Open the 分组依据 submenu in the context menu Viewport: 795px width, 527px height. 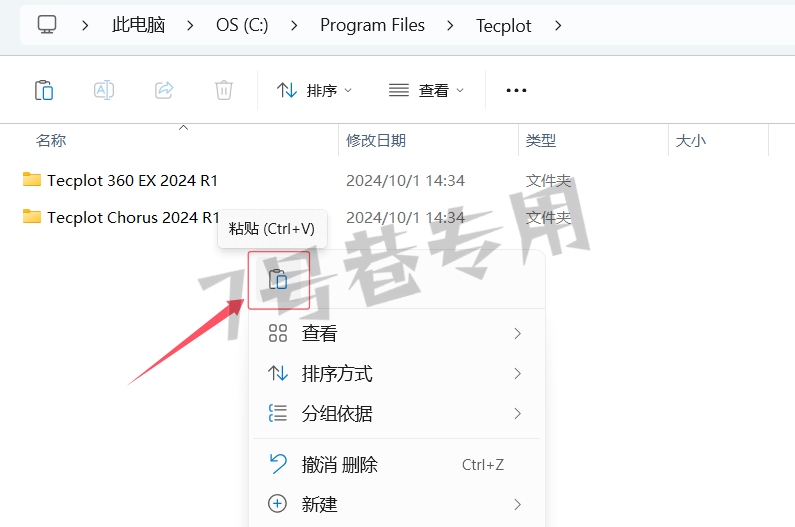point(396,413)
